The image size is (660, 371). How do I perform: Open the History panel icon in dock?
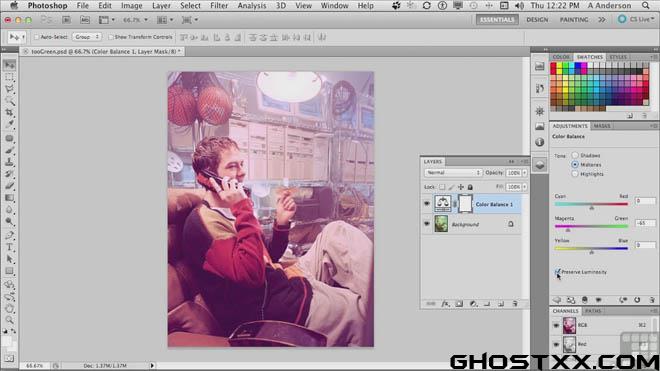540,88
